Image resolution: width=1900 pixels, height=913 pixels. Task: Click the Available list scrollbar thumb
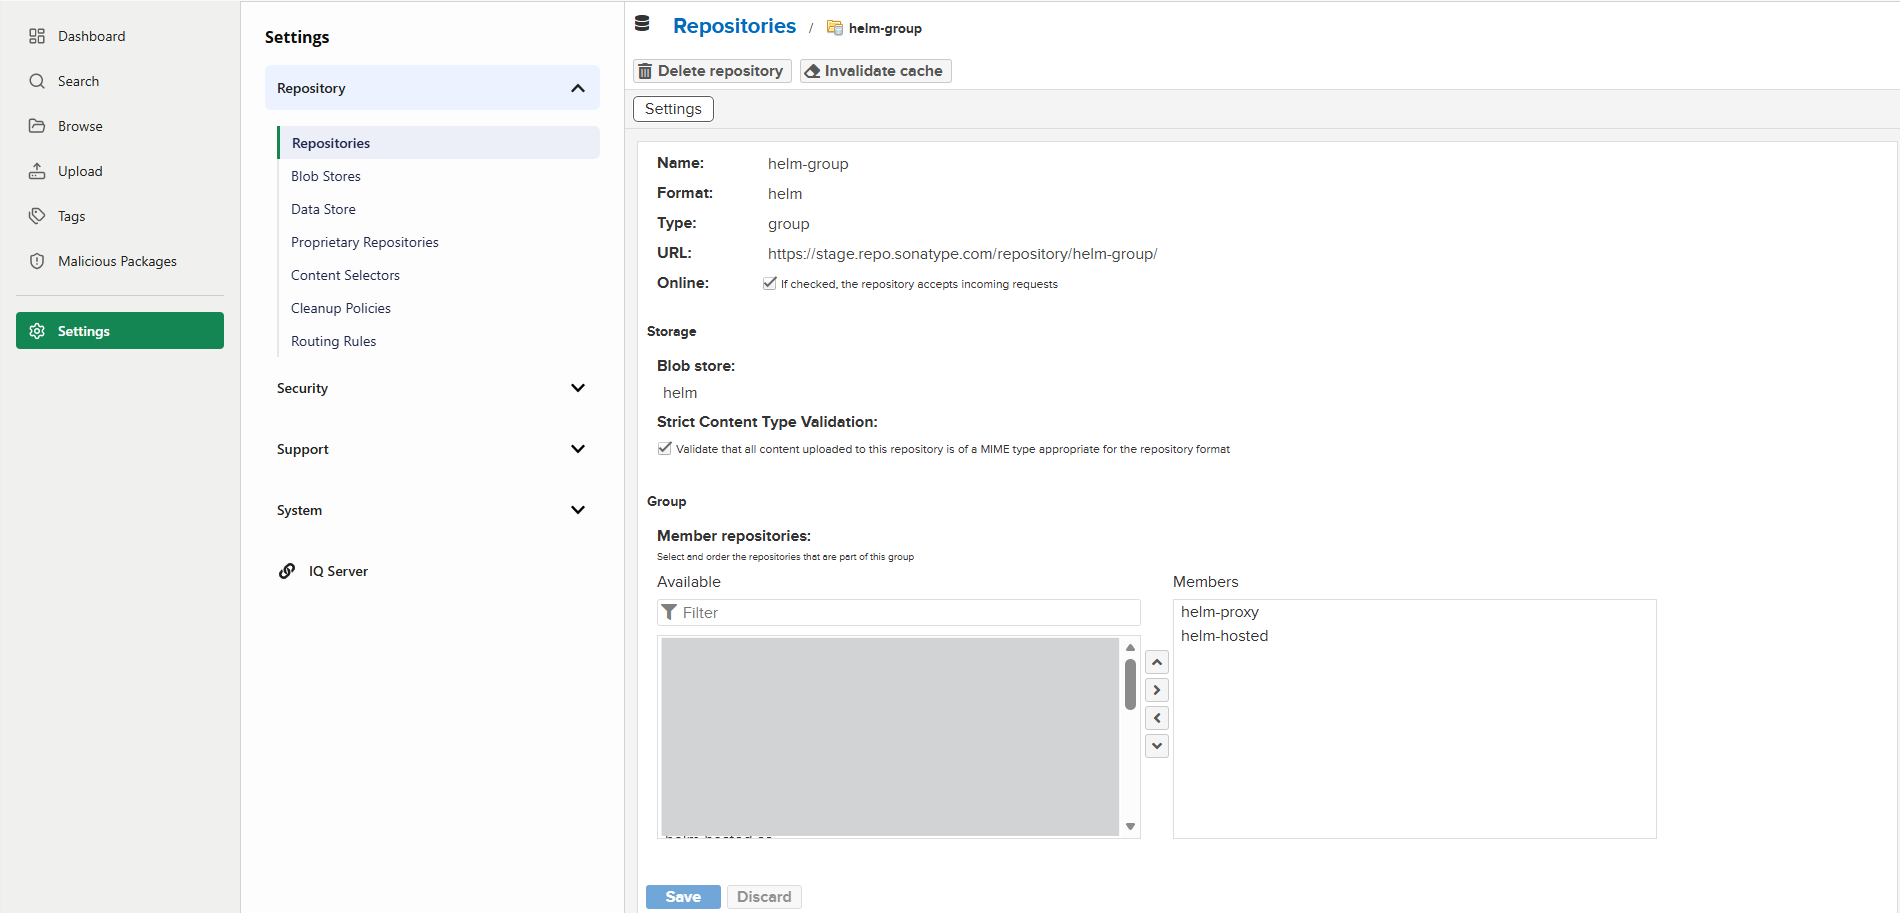(1130, 684)
